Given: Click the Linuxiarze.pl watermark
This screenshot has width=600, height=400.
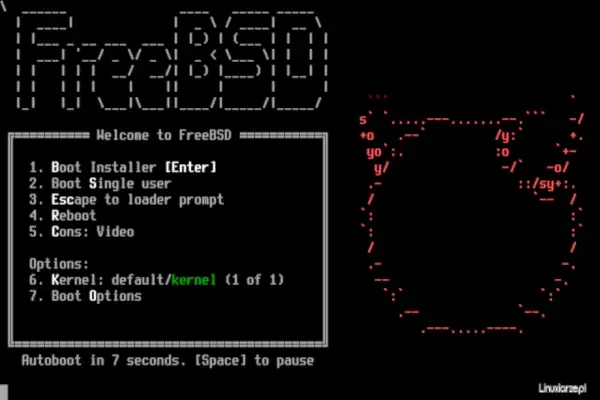Looking at the screenshot, I should (562, 388).
